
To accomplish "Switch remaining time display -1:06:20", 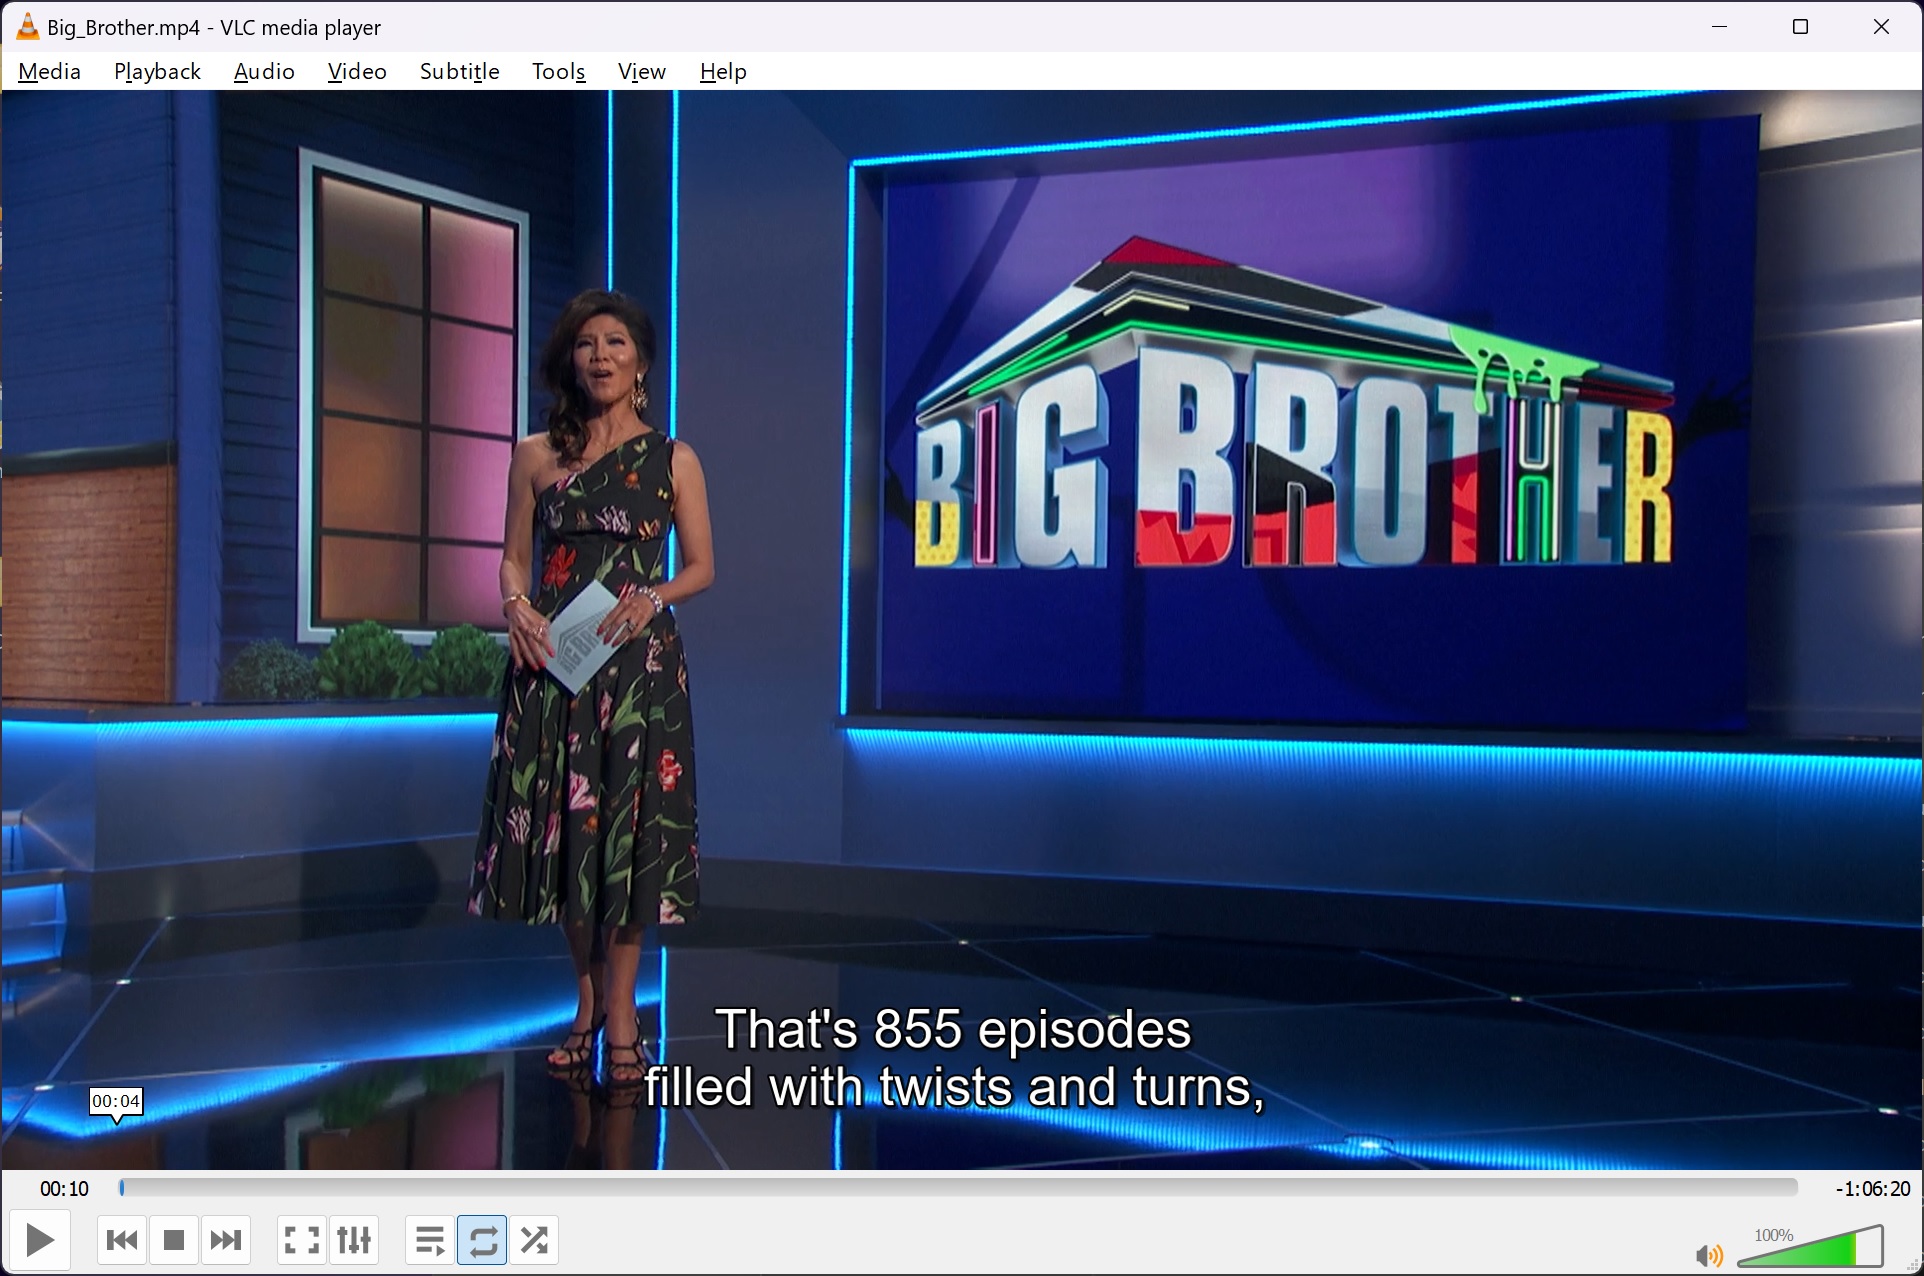I will point(1872,1189).
